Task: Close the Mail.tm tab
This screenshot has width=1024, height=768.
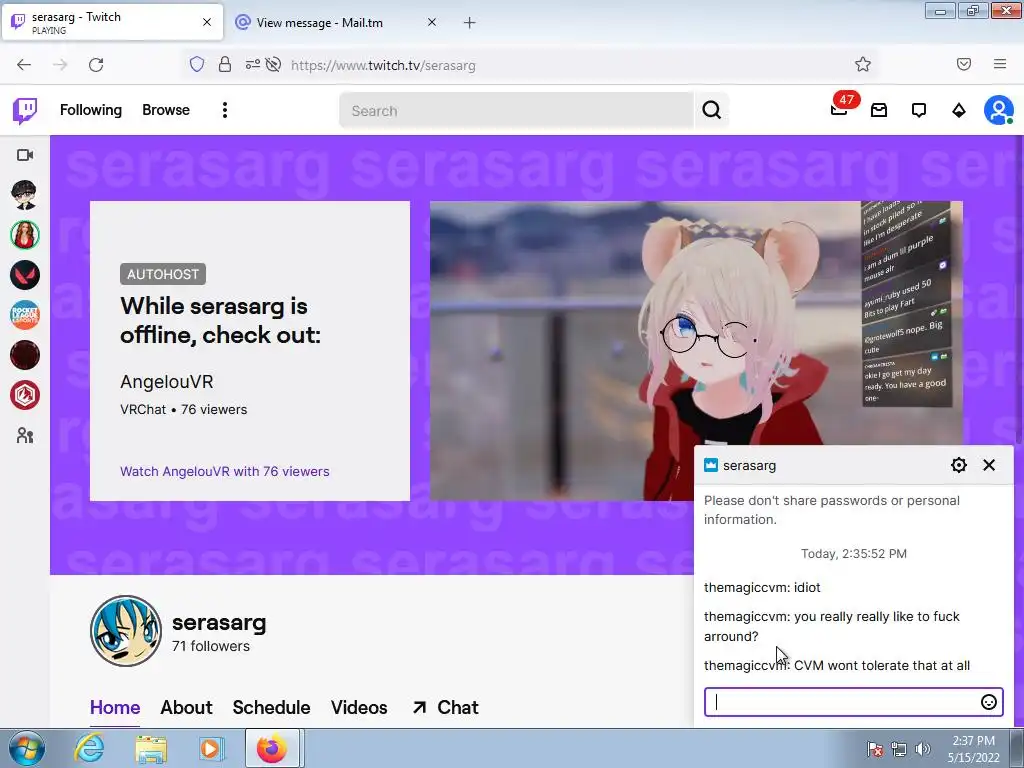Action: 432,22
